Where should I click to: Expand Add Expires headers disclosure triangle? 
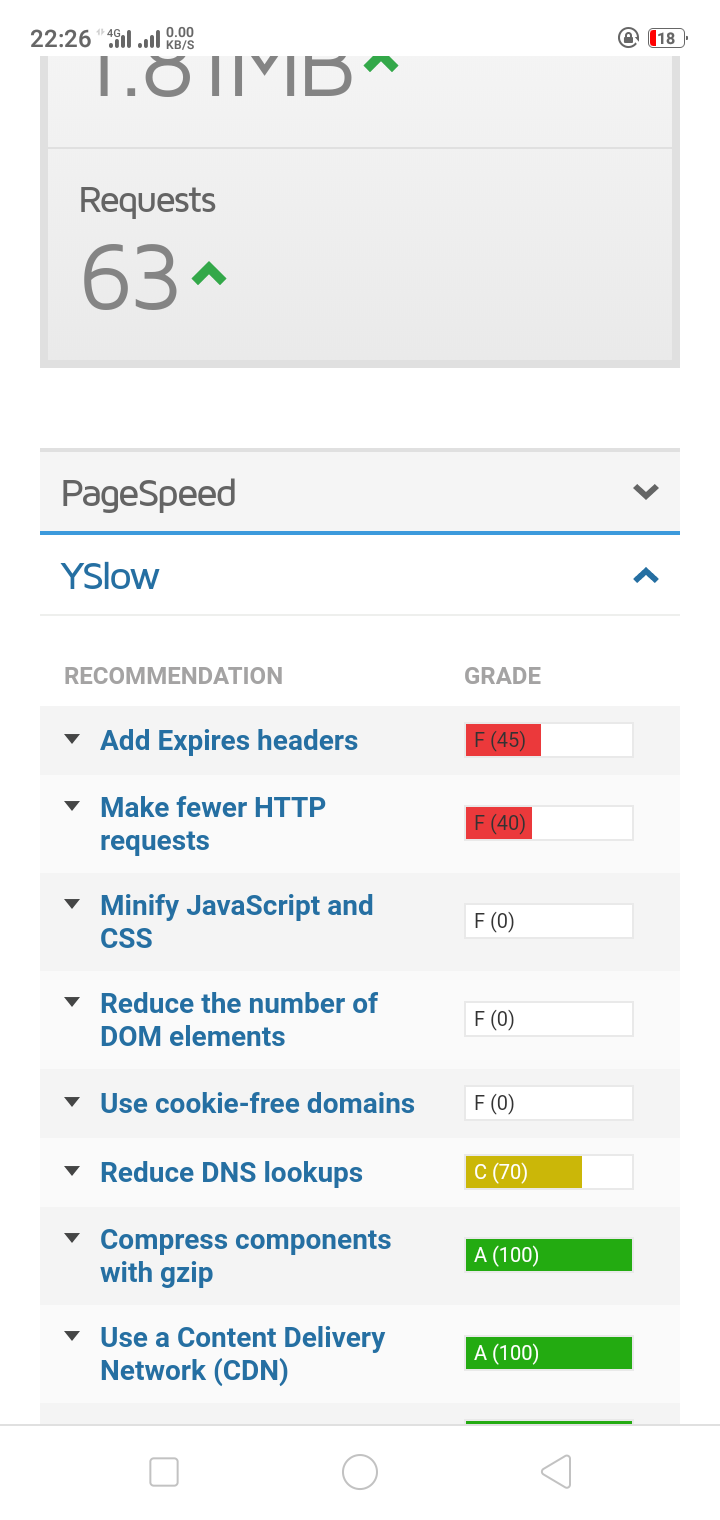pyautogui.click(x=72, y=740)
